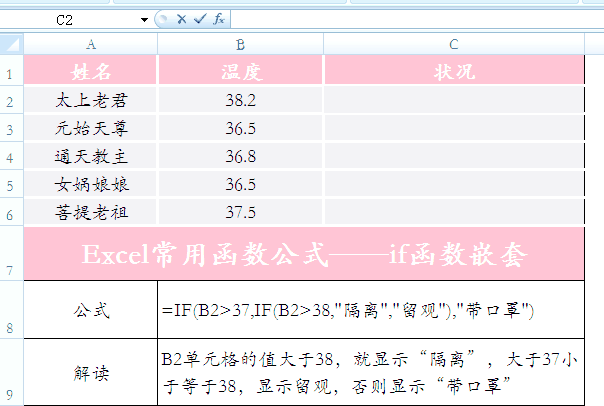Select column C header
This screenshot has width=604, height=406.
[454, 44]
